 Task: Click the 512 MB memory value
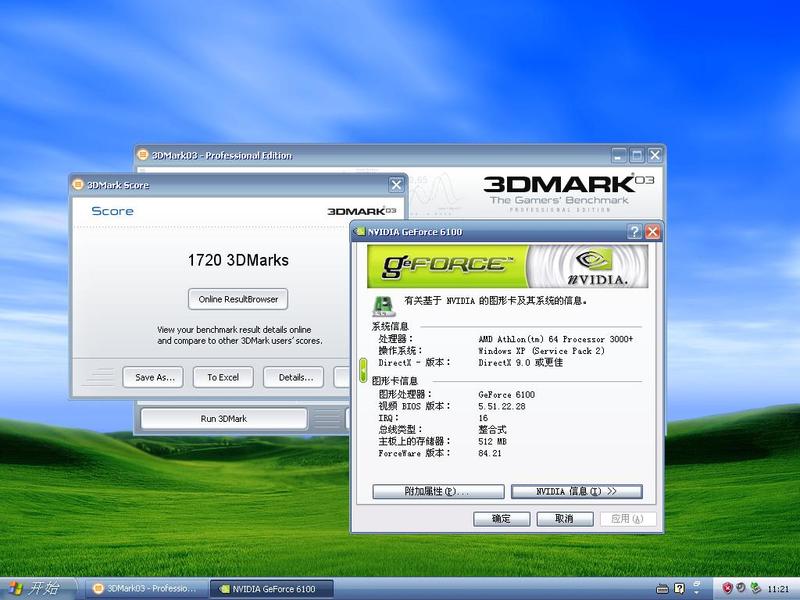[492, 441]
